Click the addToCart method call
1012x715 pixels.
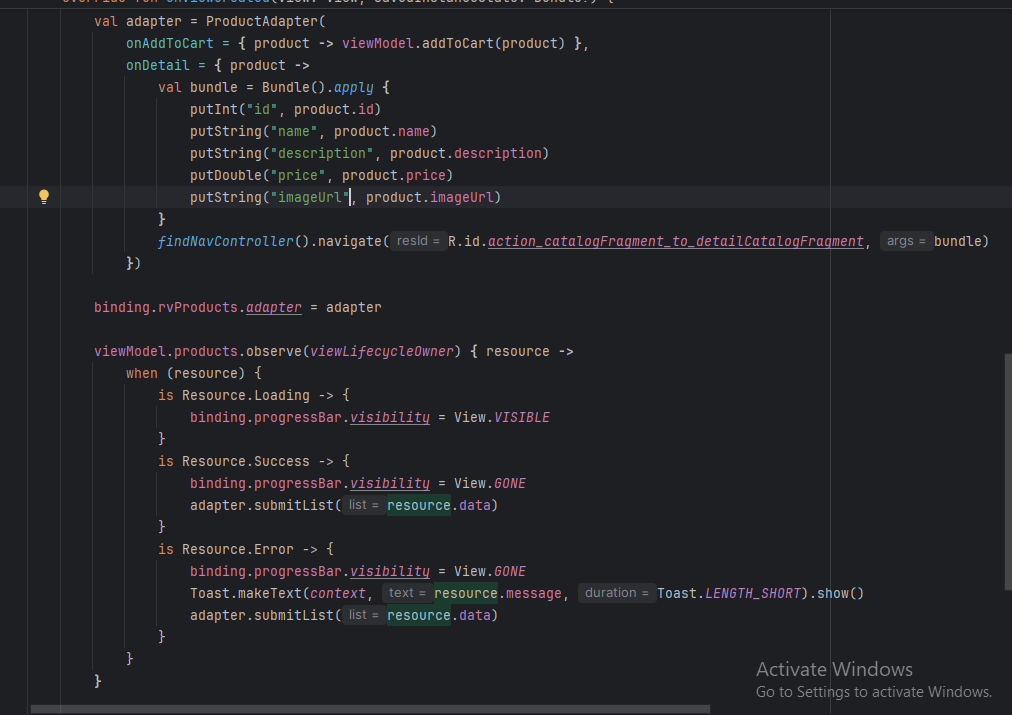pyautogui.click(x=458, y=43)
